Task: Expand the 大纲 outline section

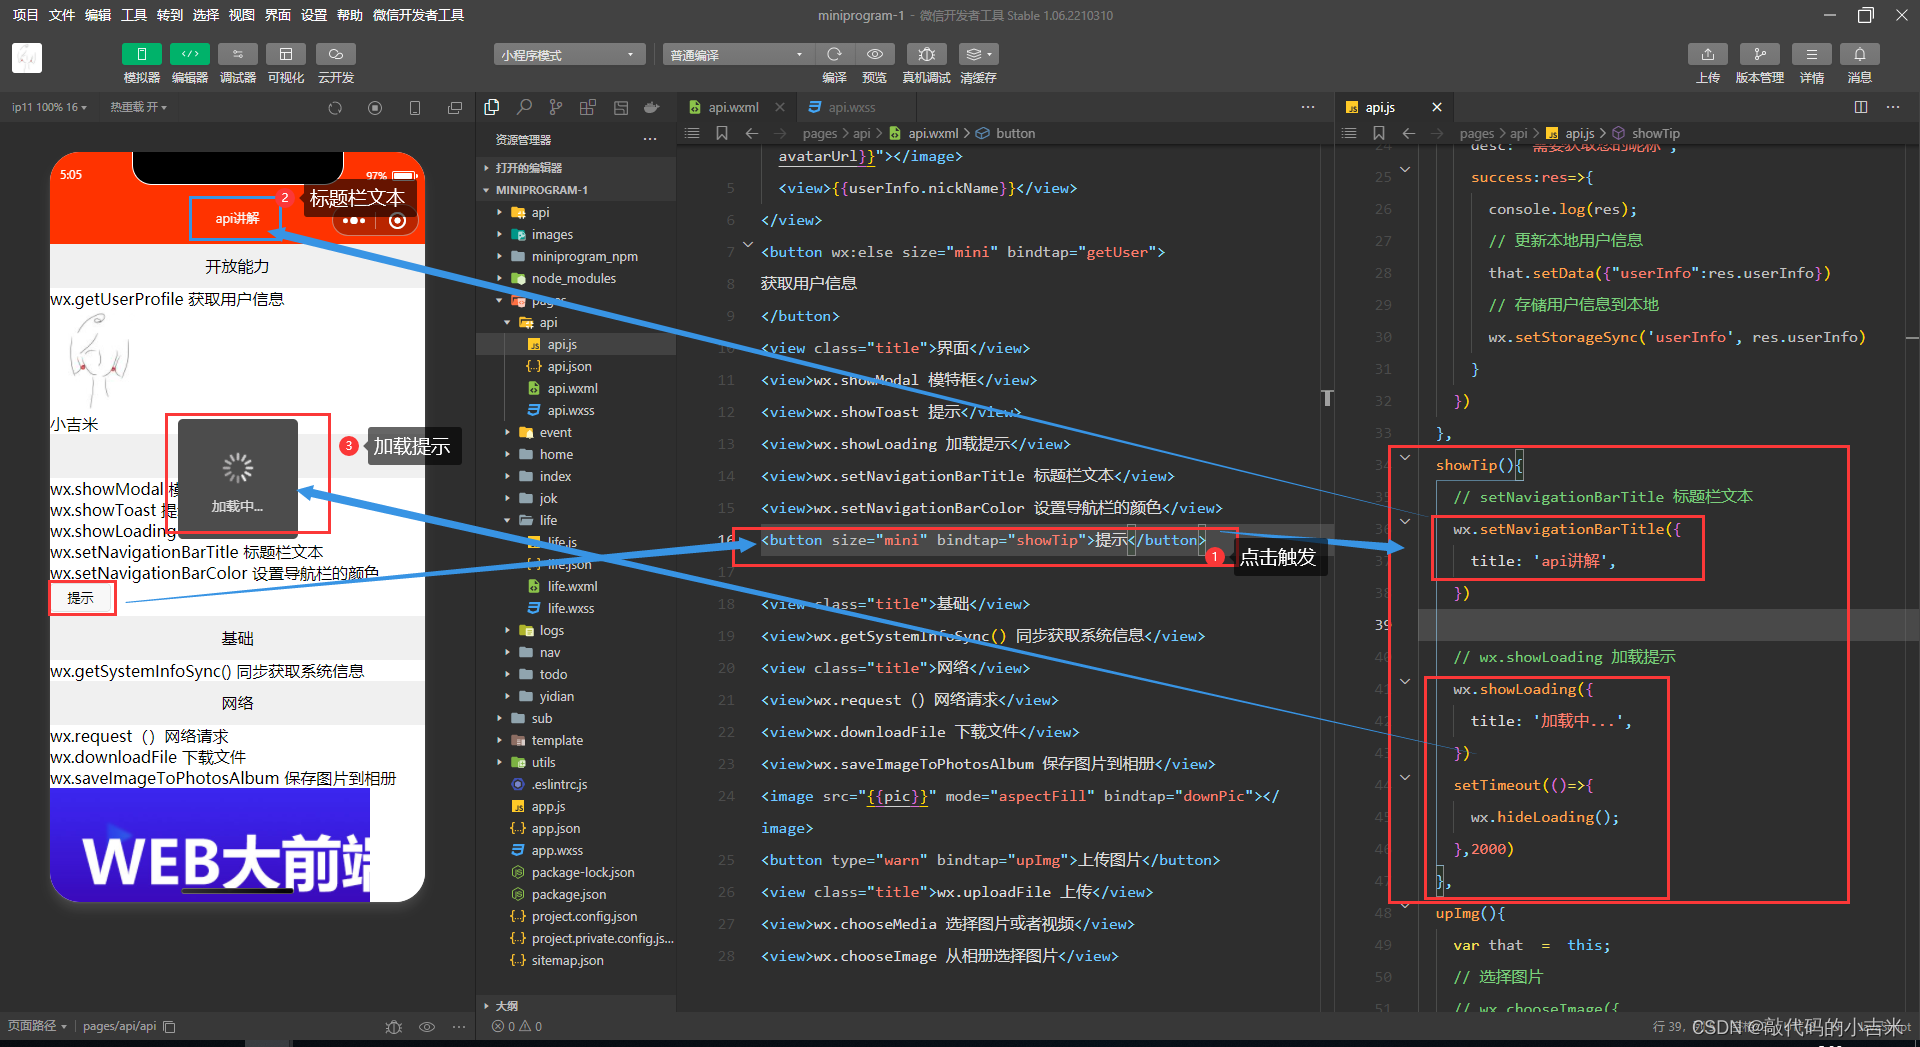Action: (577, 1005)
